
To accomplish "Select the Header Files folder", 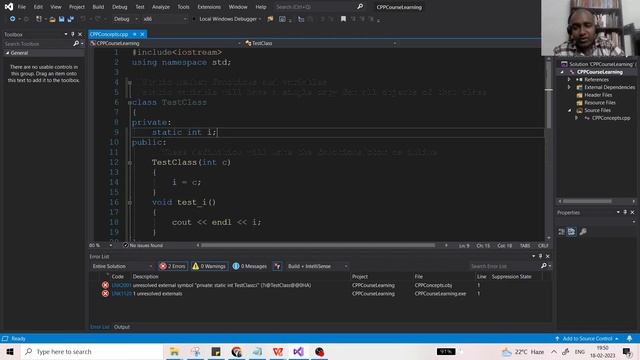I will 598,95.
